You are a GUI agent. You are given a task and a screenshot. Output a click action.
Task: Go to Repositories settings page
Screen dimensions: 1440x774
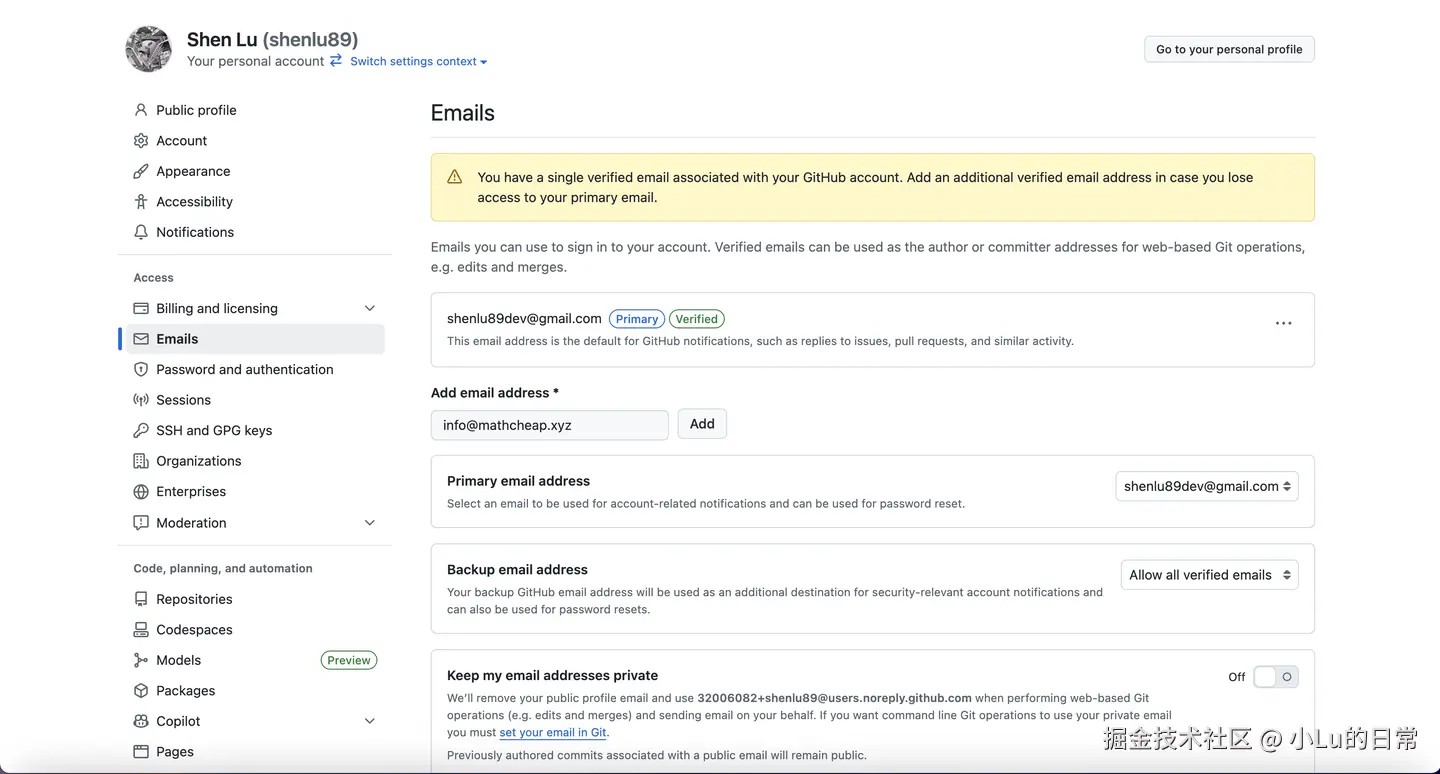coord(194,599)
